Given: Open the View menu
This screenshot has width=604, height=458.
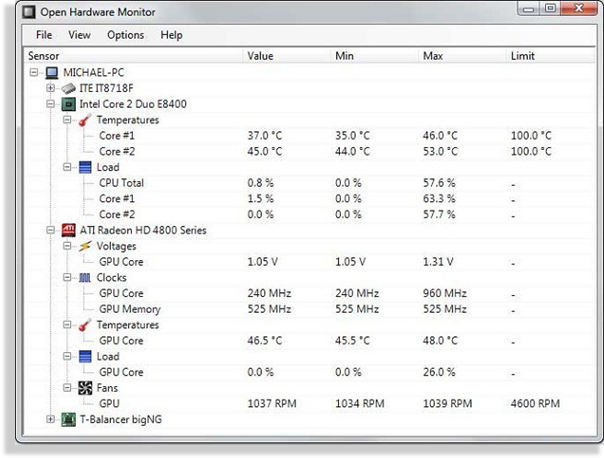Looking at the screenshot, I should coord(79,35).
